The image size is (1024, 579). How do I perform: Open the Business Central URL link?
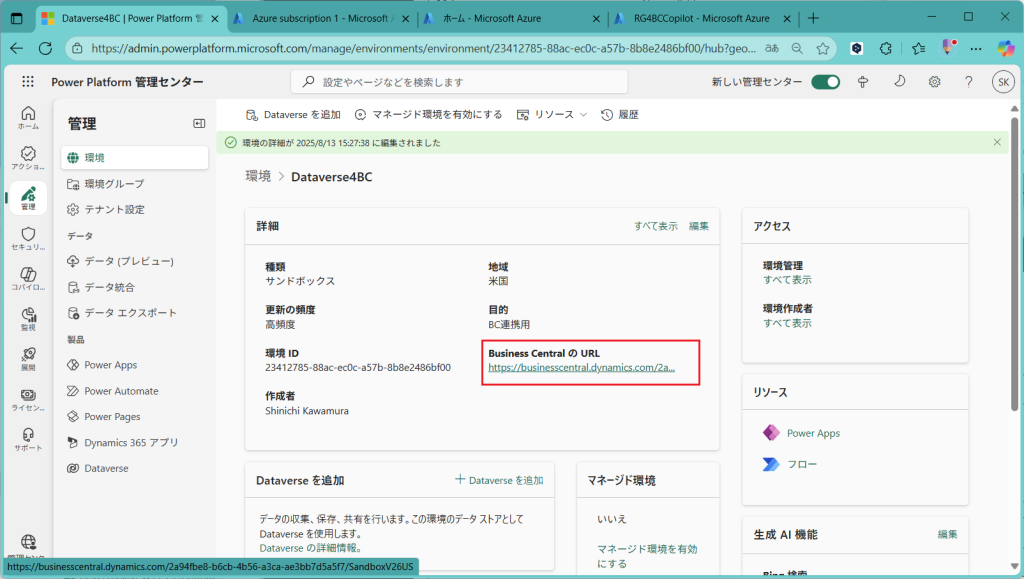pyautogui.click(x=581, y=368)
